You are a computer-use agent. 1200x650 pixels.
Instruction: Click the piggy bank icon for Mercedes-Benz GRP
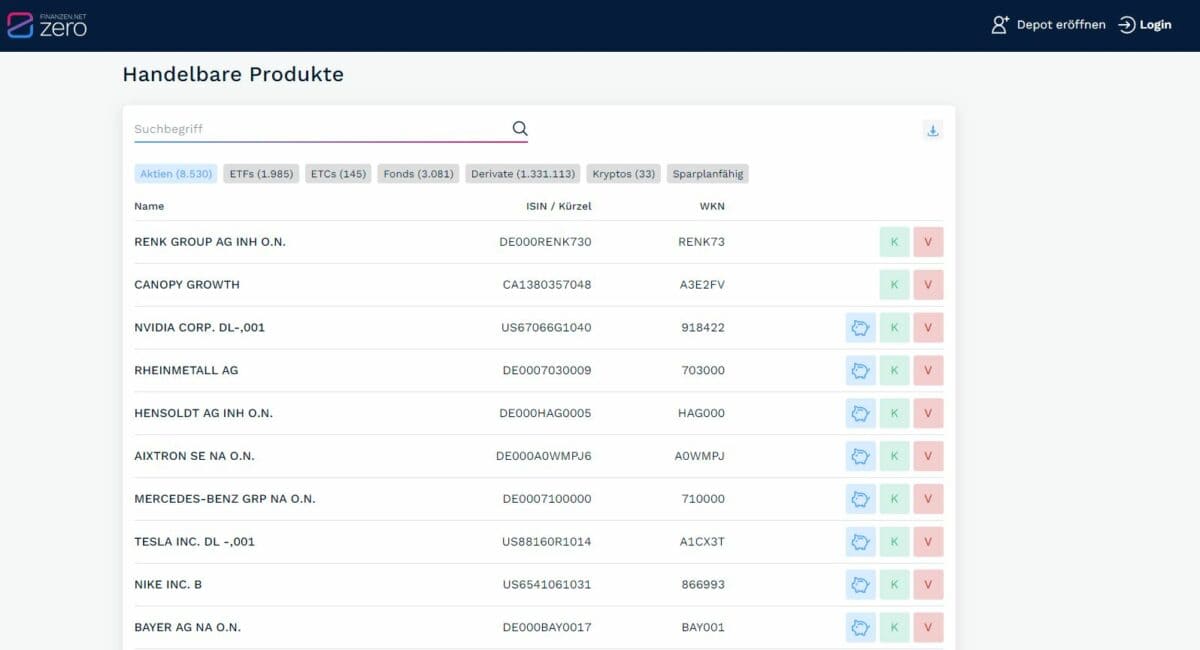[860, 498]
